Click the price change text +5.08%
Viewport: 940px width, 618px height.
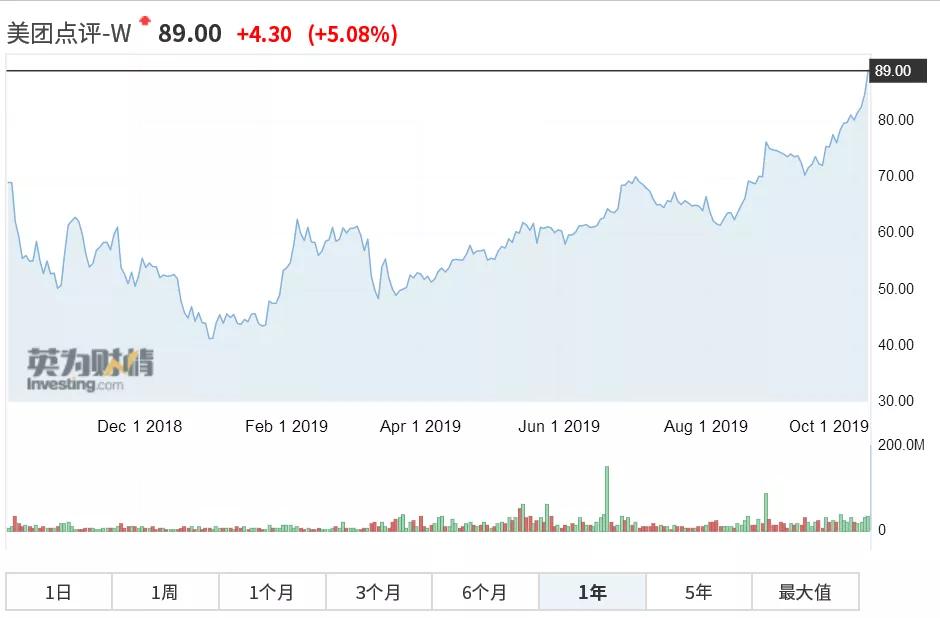coord(356,33)
